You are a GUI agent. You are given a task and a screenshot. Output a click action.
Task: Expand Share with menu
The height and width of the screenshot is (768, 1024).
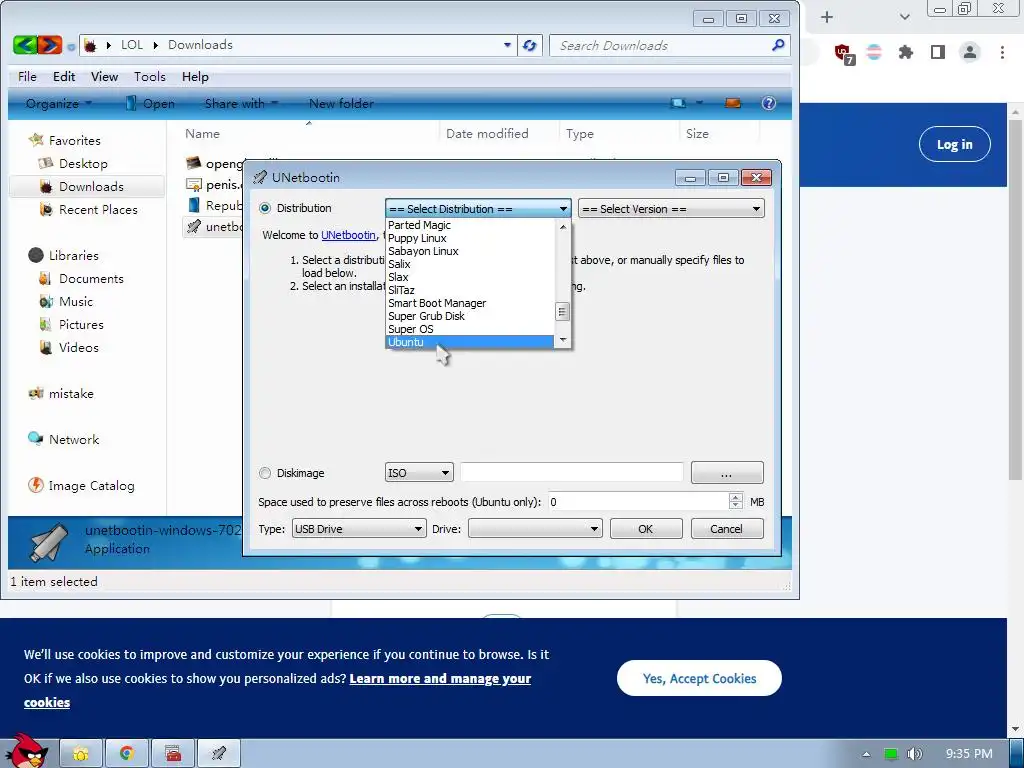click(x=242, y=103)
